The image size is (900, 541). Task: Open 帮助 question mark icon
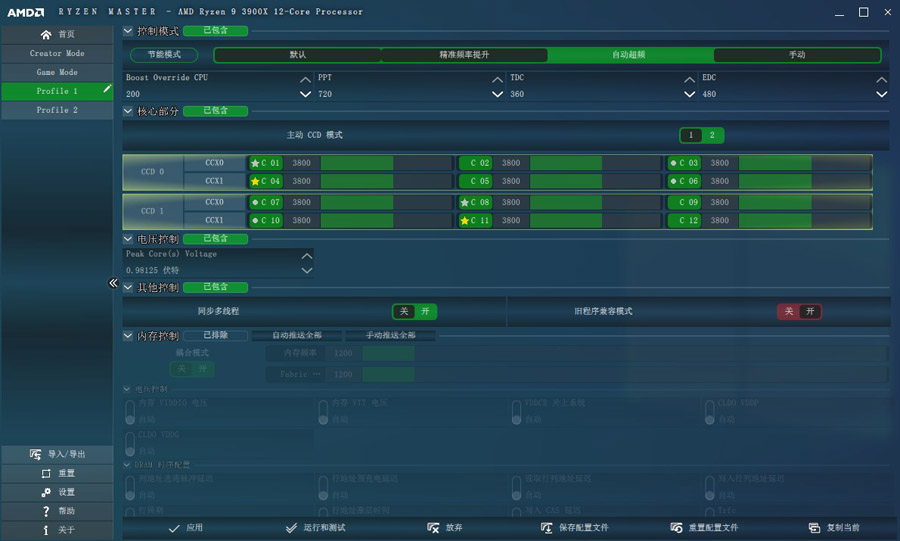(x=46, y=511)
